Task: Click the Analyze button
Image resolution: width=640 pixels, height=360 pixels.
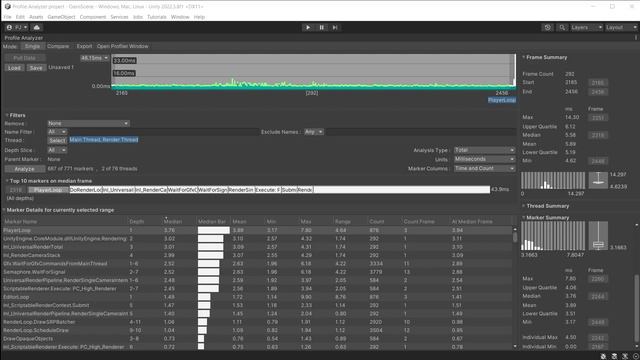Action: (24, 169)
